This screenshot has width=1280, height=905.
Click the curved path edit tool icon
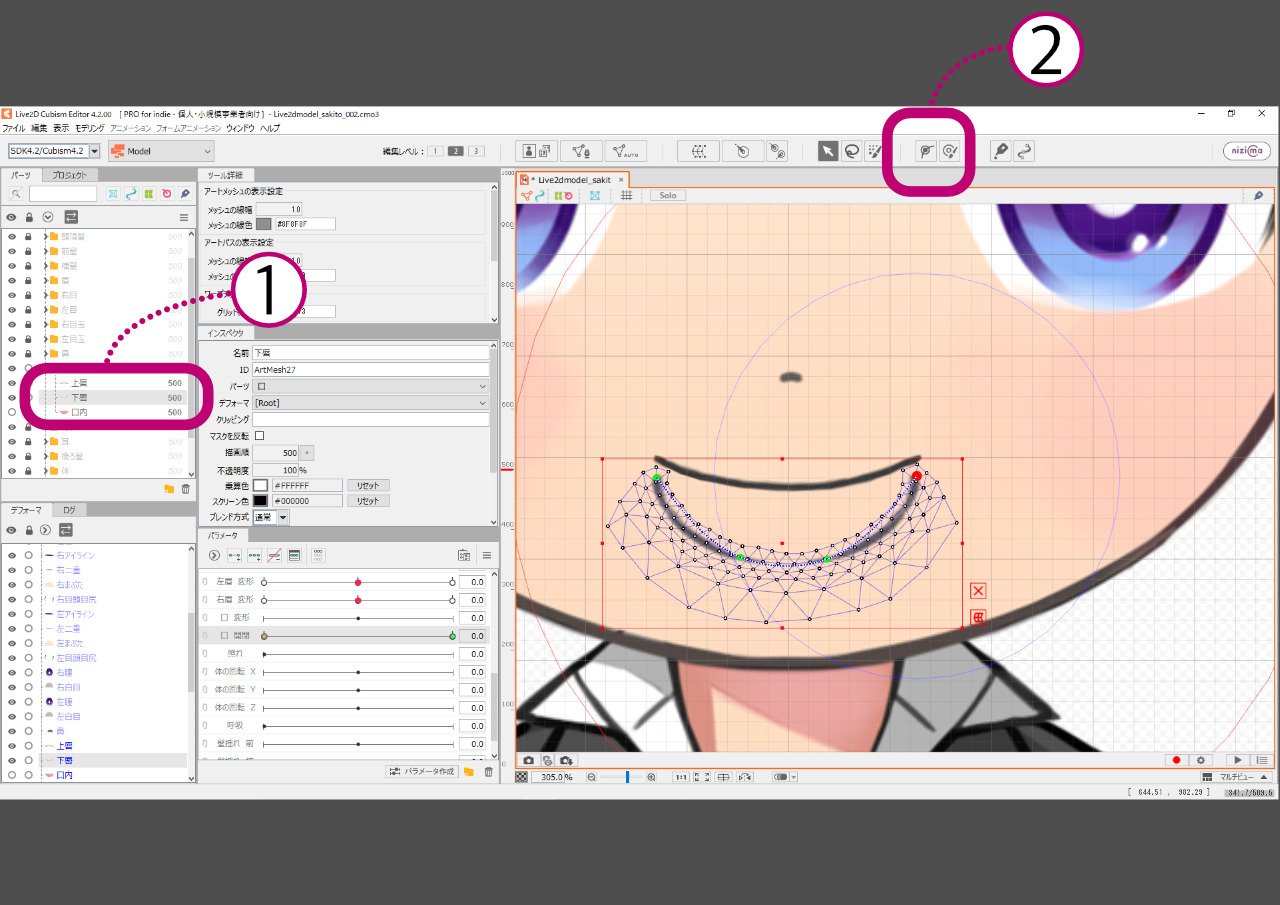pos(1024,151)
